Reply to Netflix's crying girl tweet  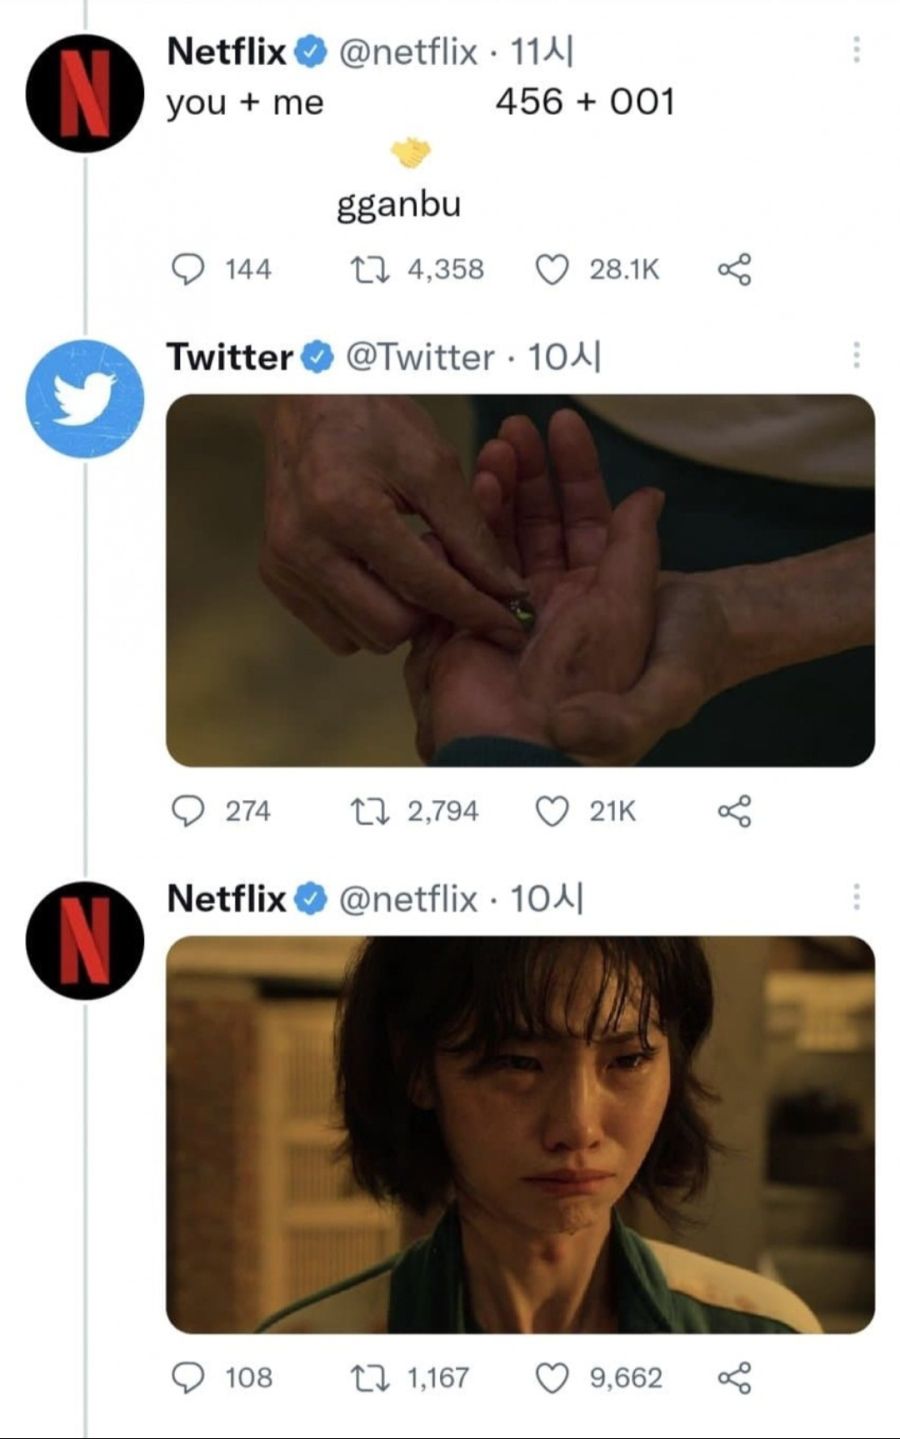pyautogui.click(x=189, y=1378)
